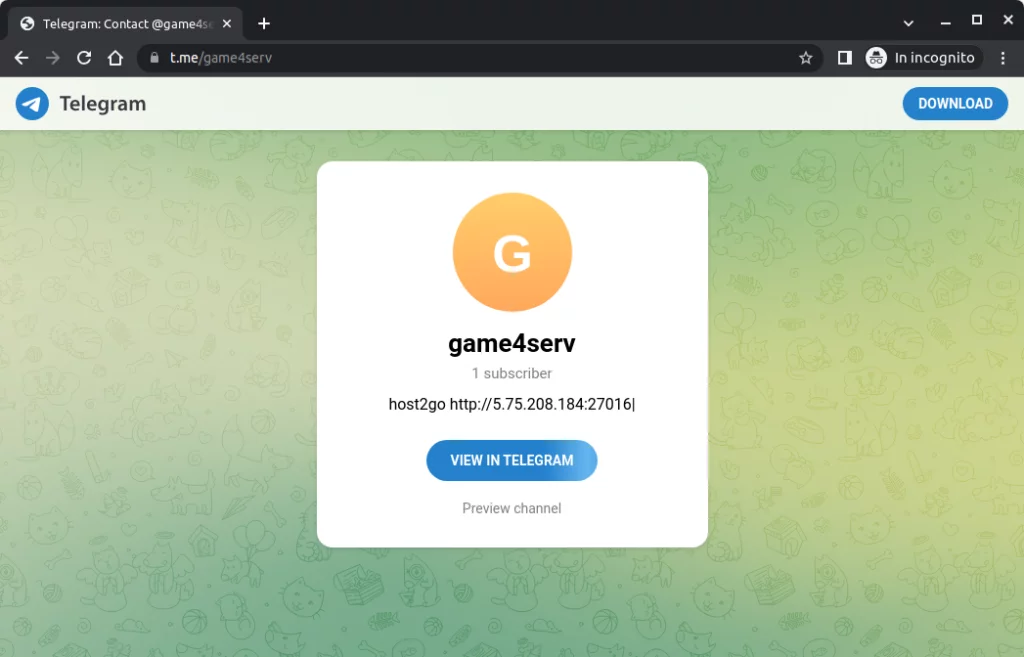Open the Preview channel link
Viewport: 1024px width, 657px height.
(x=511, y=508)
